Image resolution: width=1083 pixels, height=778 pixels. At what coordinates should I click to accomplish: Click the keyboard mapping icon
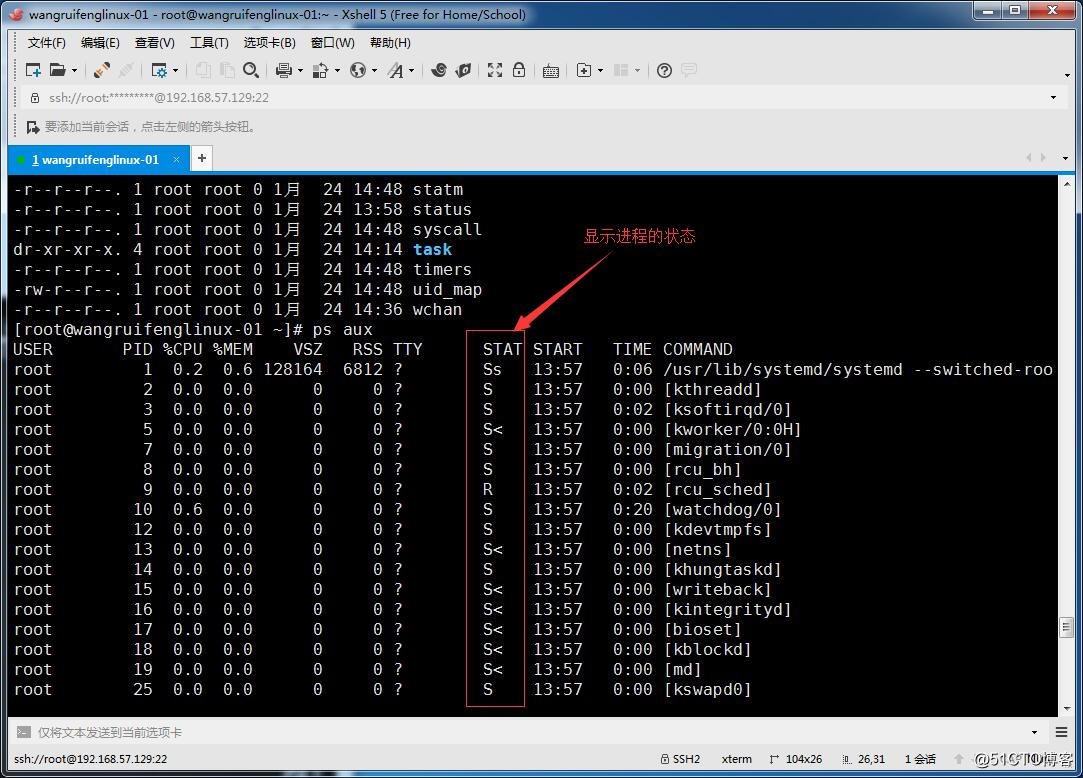[x=550, y=70]
